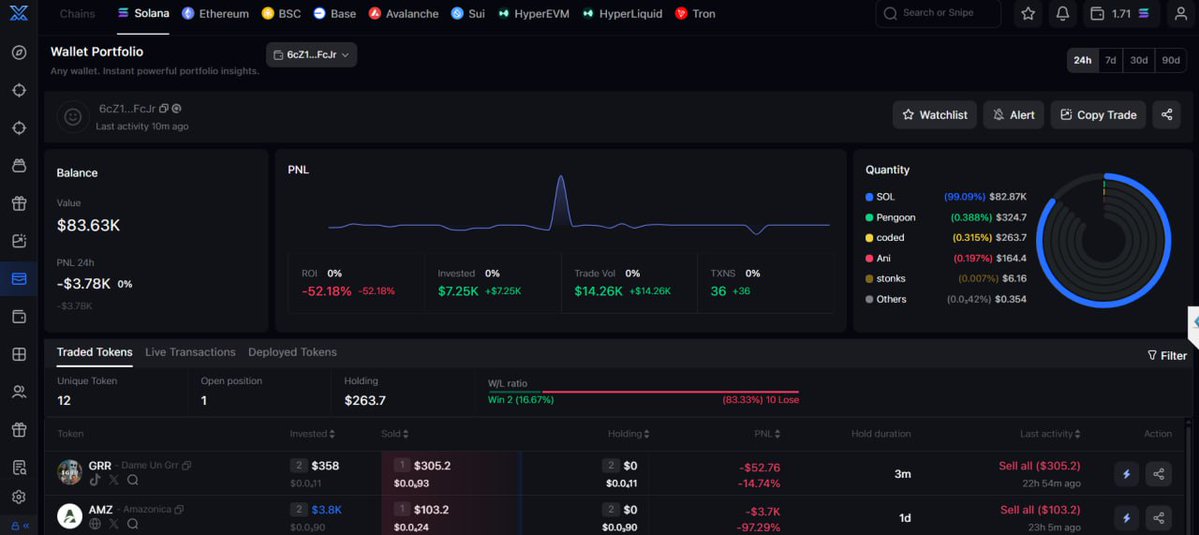Sort the table by Holding
This screenshot has width=1199, height=535.
(629, 433)
